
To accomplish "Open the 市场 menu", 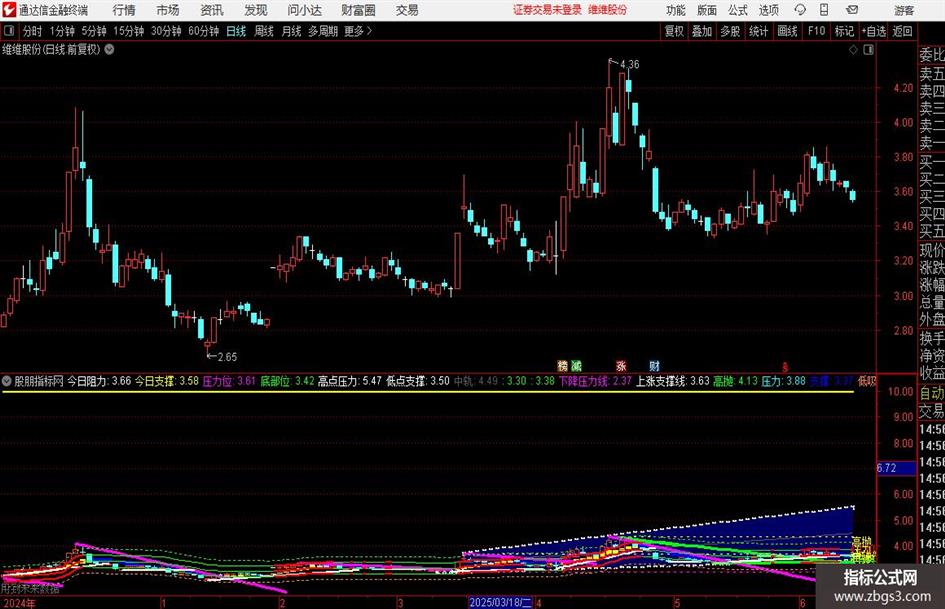I will point(168,10).
